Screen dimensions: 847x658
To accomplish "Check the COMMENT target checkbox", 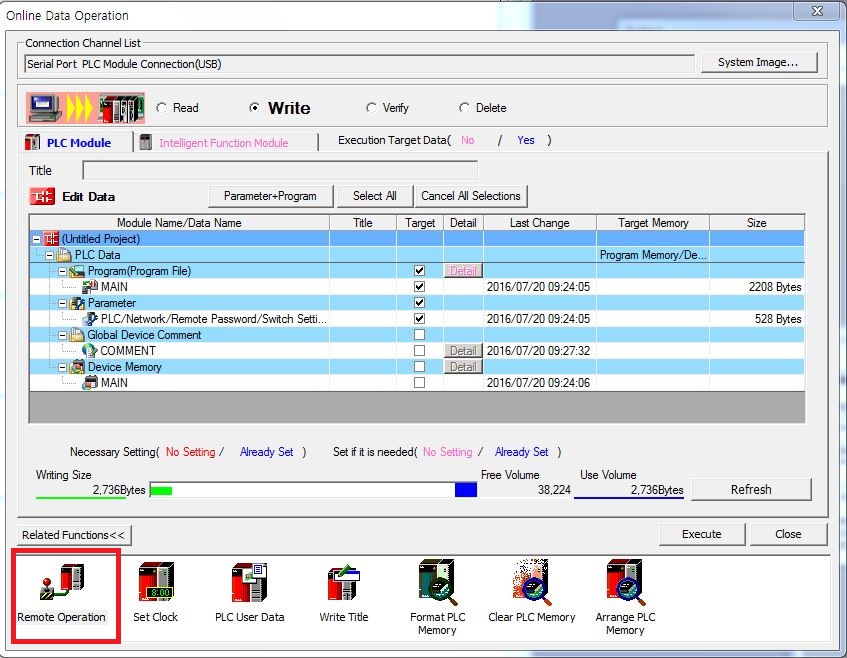I will [419, 351].
